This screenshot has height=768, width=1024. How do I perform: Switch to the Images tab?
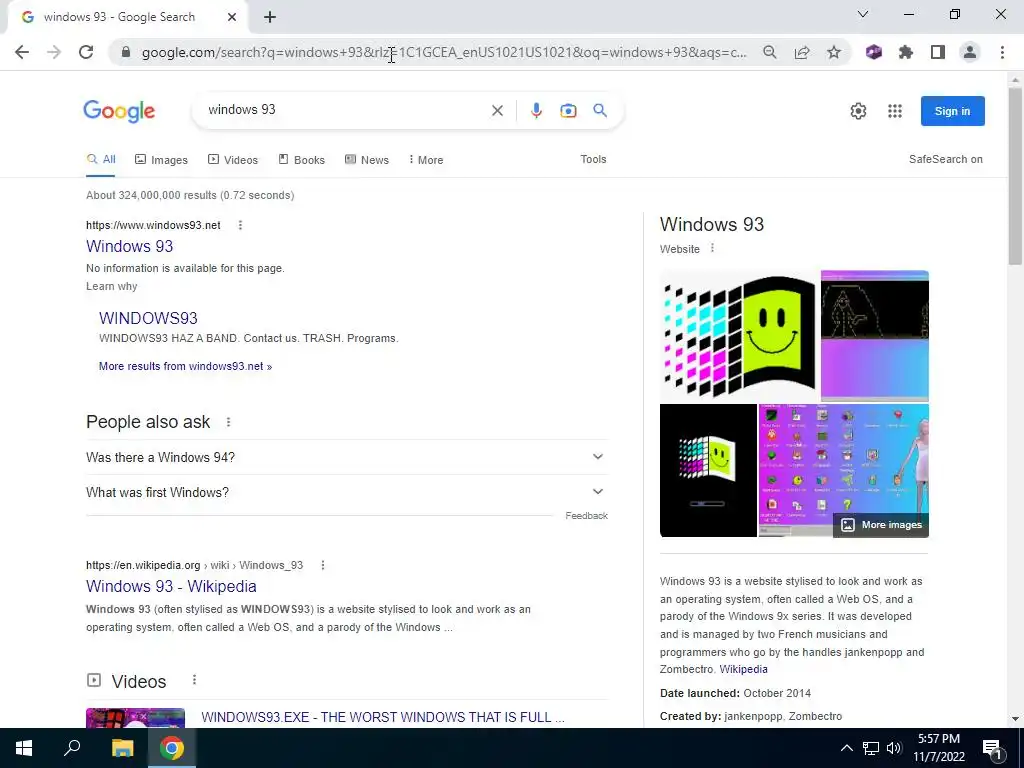point(161,160)
